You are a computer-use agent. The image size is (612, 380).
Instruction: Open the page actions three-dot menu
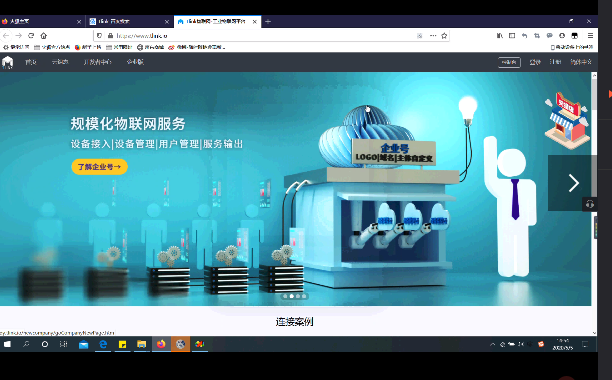[433, 36]
